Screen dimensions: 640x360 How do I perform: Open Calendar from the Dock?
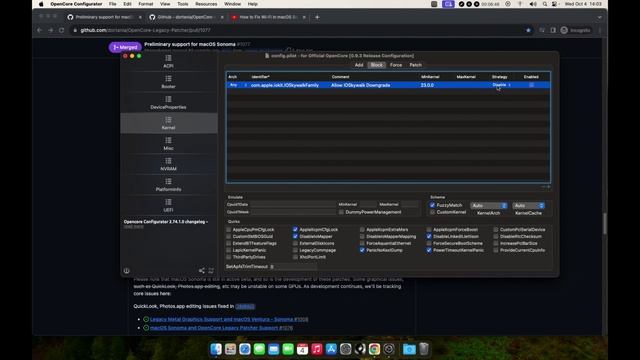302,349
